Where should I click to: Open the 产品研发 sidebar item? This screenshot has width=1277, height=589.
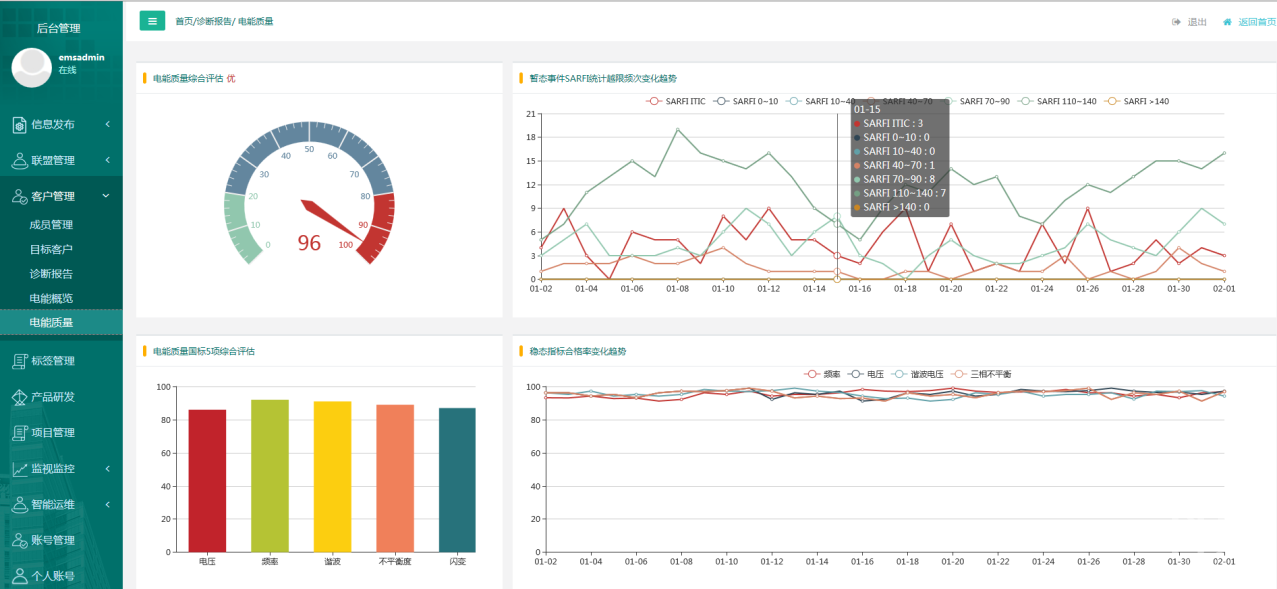[52, 397]
